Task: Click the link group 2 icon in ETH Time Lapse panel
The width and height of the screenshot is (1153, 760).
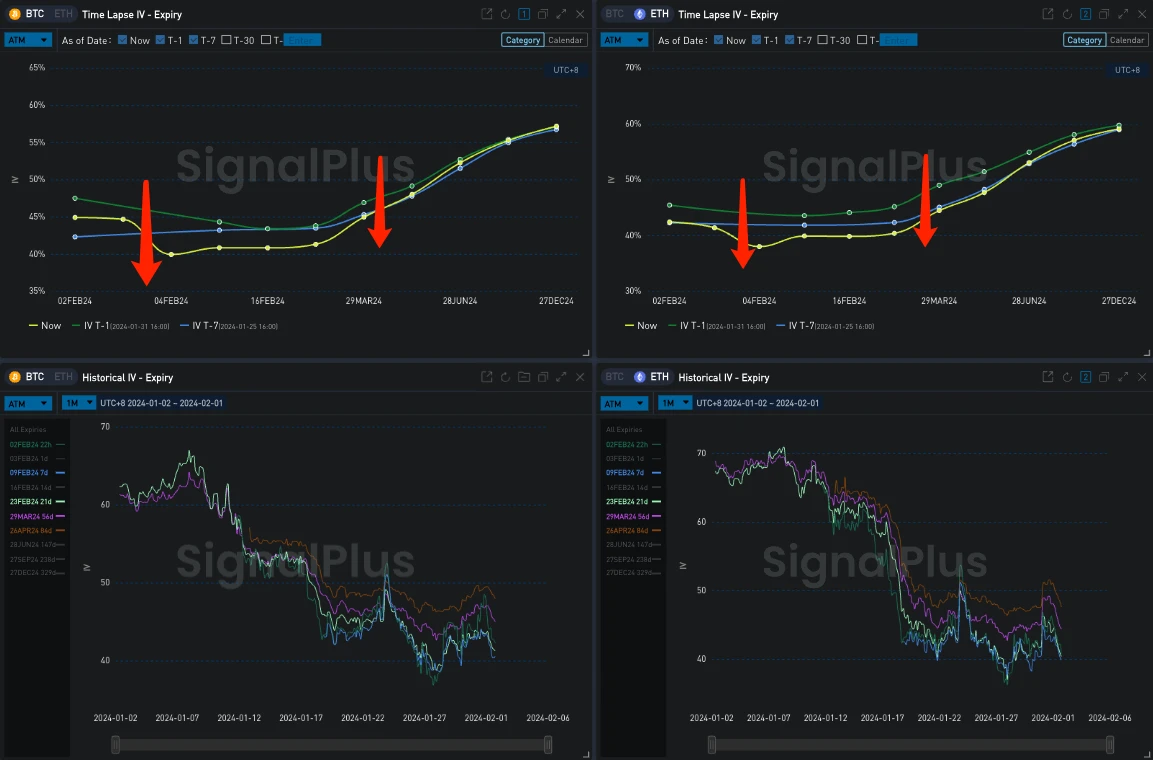Action: click(x=1085, y=14)
